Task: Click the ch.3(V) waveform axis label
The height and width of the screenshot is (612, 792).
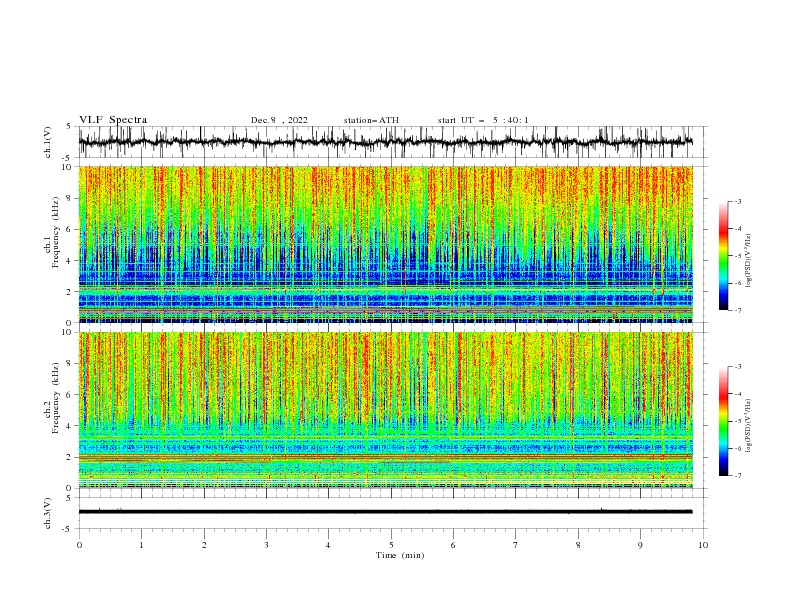Action: click(48, 513)
